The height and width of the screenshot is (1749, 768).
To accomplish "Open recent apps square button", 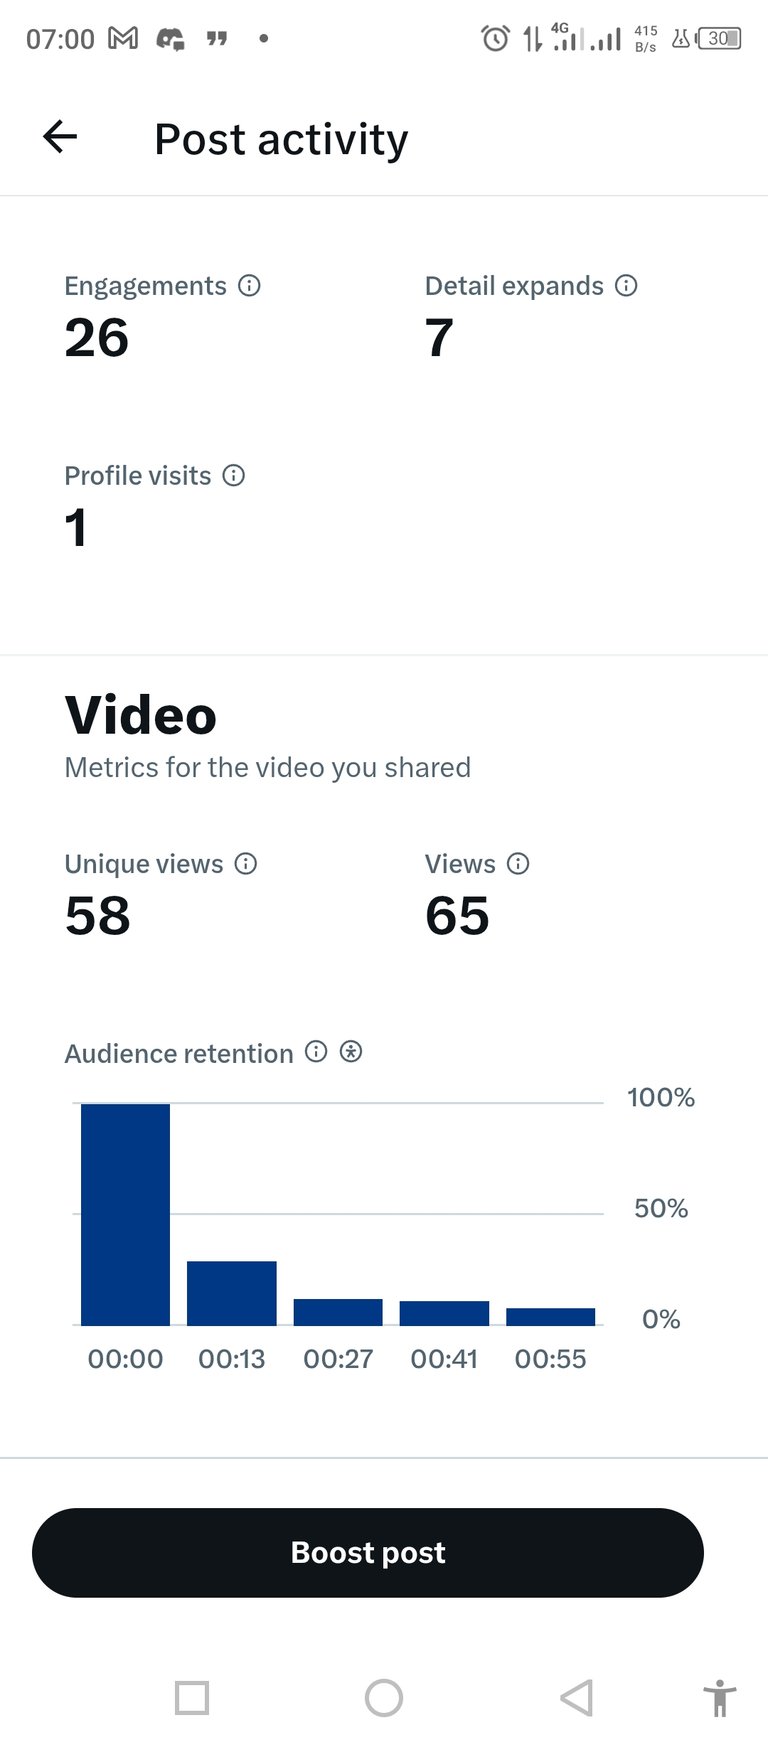I will pyautogui.click(x=192, y=1698).
